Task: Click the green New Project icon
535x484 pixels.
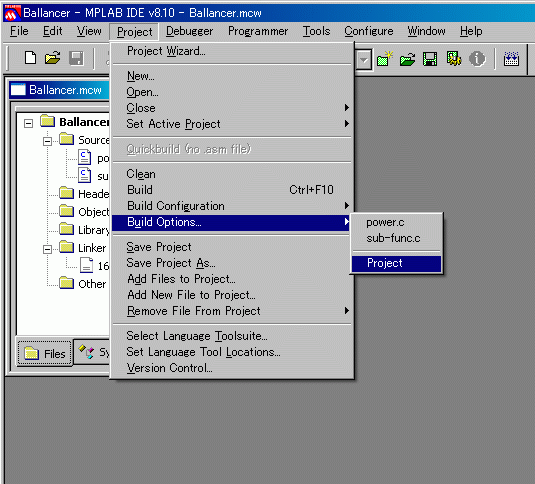Action: (x=385, y=59)
